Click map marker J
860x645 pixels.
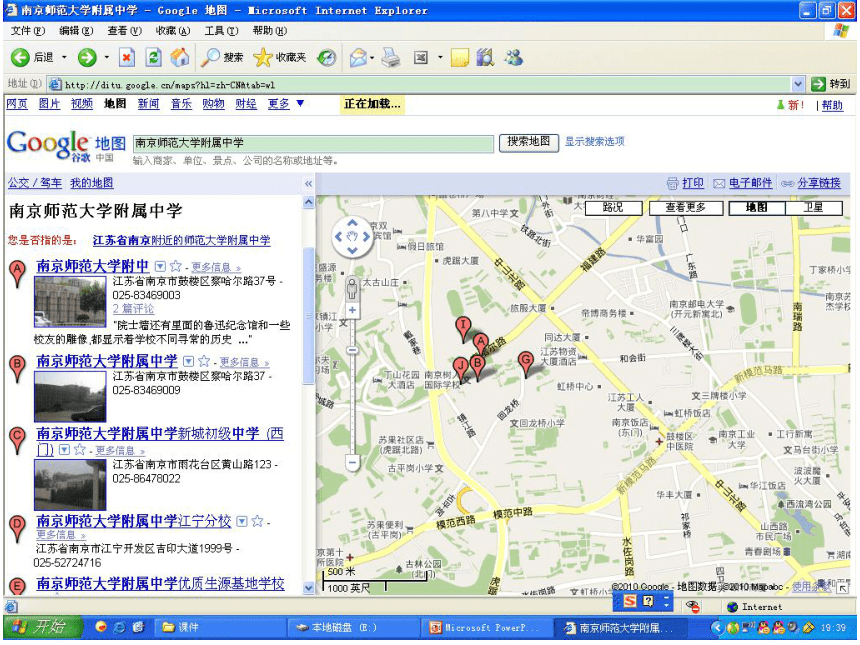pyautogui.click(x=460, y=369)
